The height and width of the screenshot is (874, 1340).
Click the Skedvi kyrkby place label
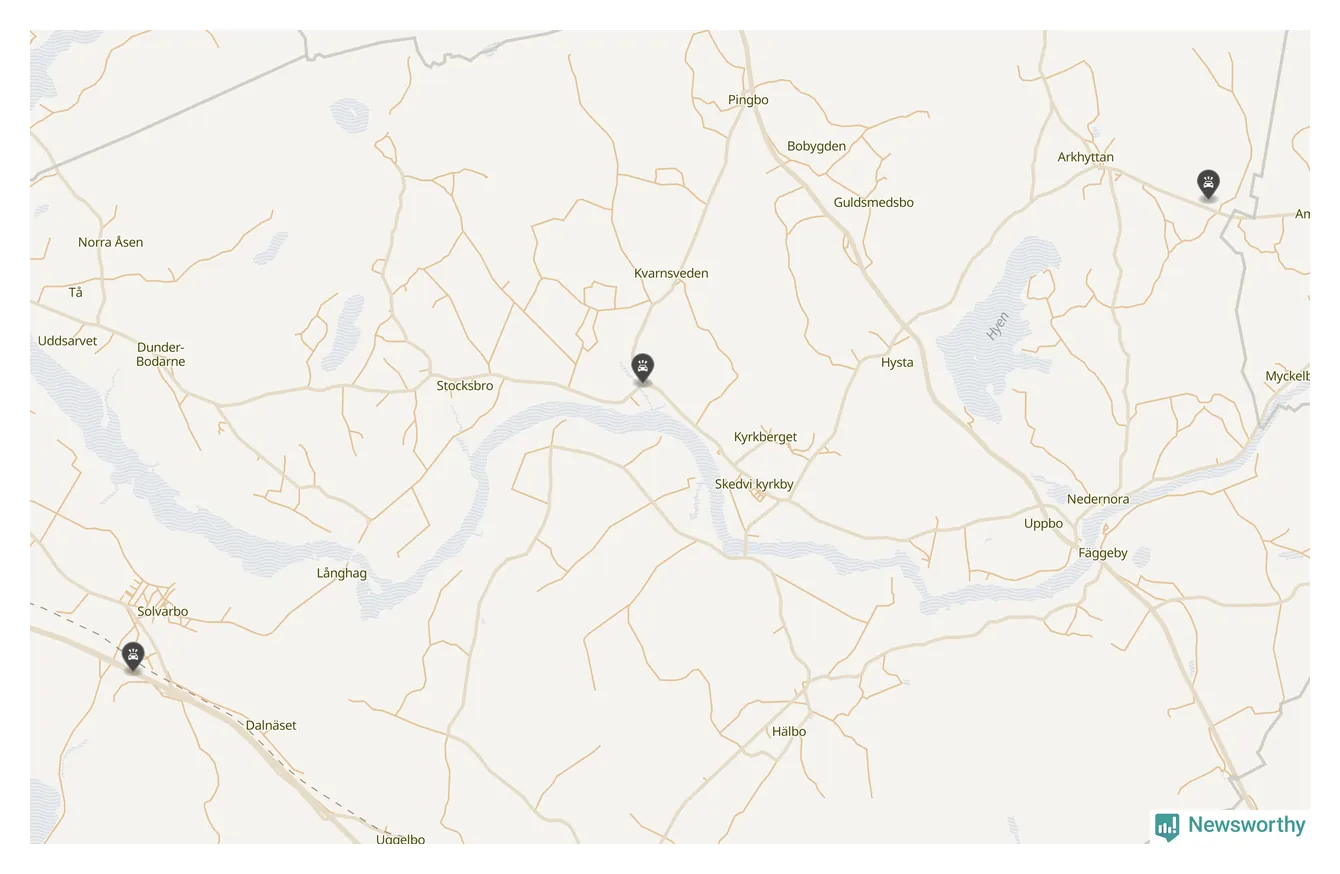(x=754, y=484)
